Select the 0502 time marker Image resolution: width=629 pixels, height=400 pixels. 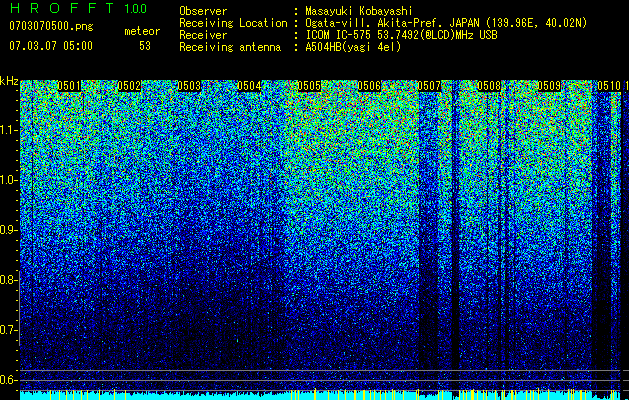(x=129, y=86)
